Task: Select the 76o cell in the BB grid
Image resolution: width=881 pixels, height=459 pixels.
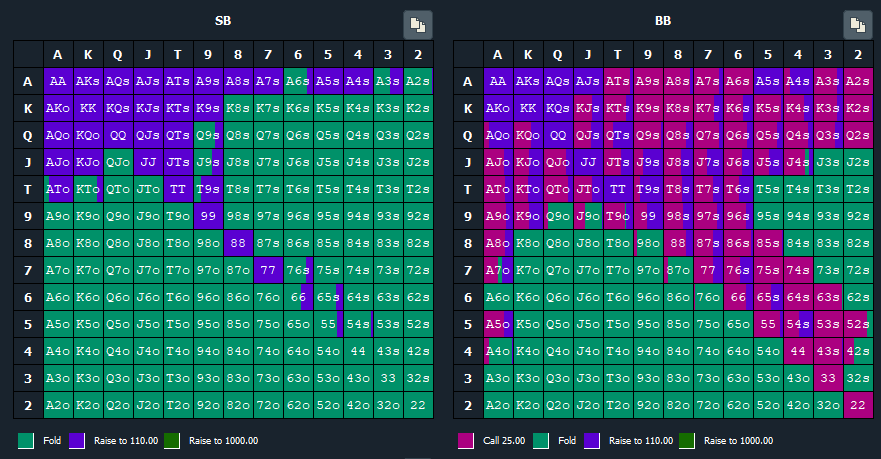Action: click(x=708, y=297)
